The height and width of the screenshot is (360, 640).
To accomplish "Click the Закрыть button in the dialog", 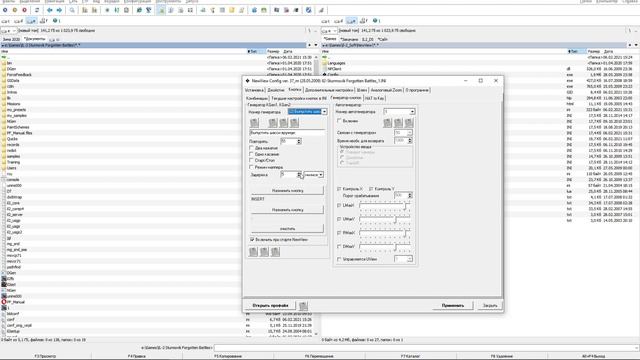I will pyautogui.click(x=490, y=305).
